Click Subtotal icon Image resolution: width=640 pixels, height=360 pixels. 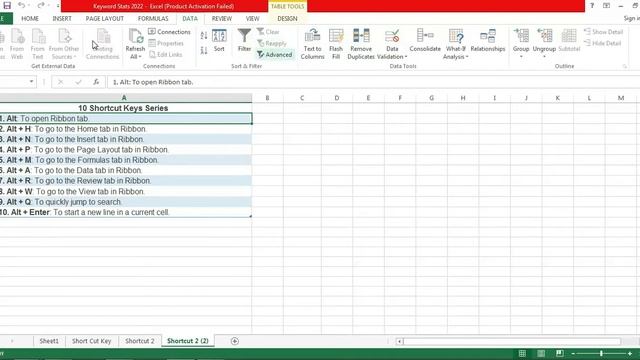pos(569,40)
